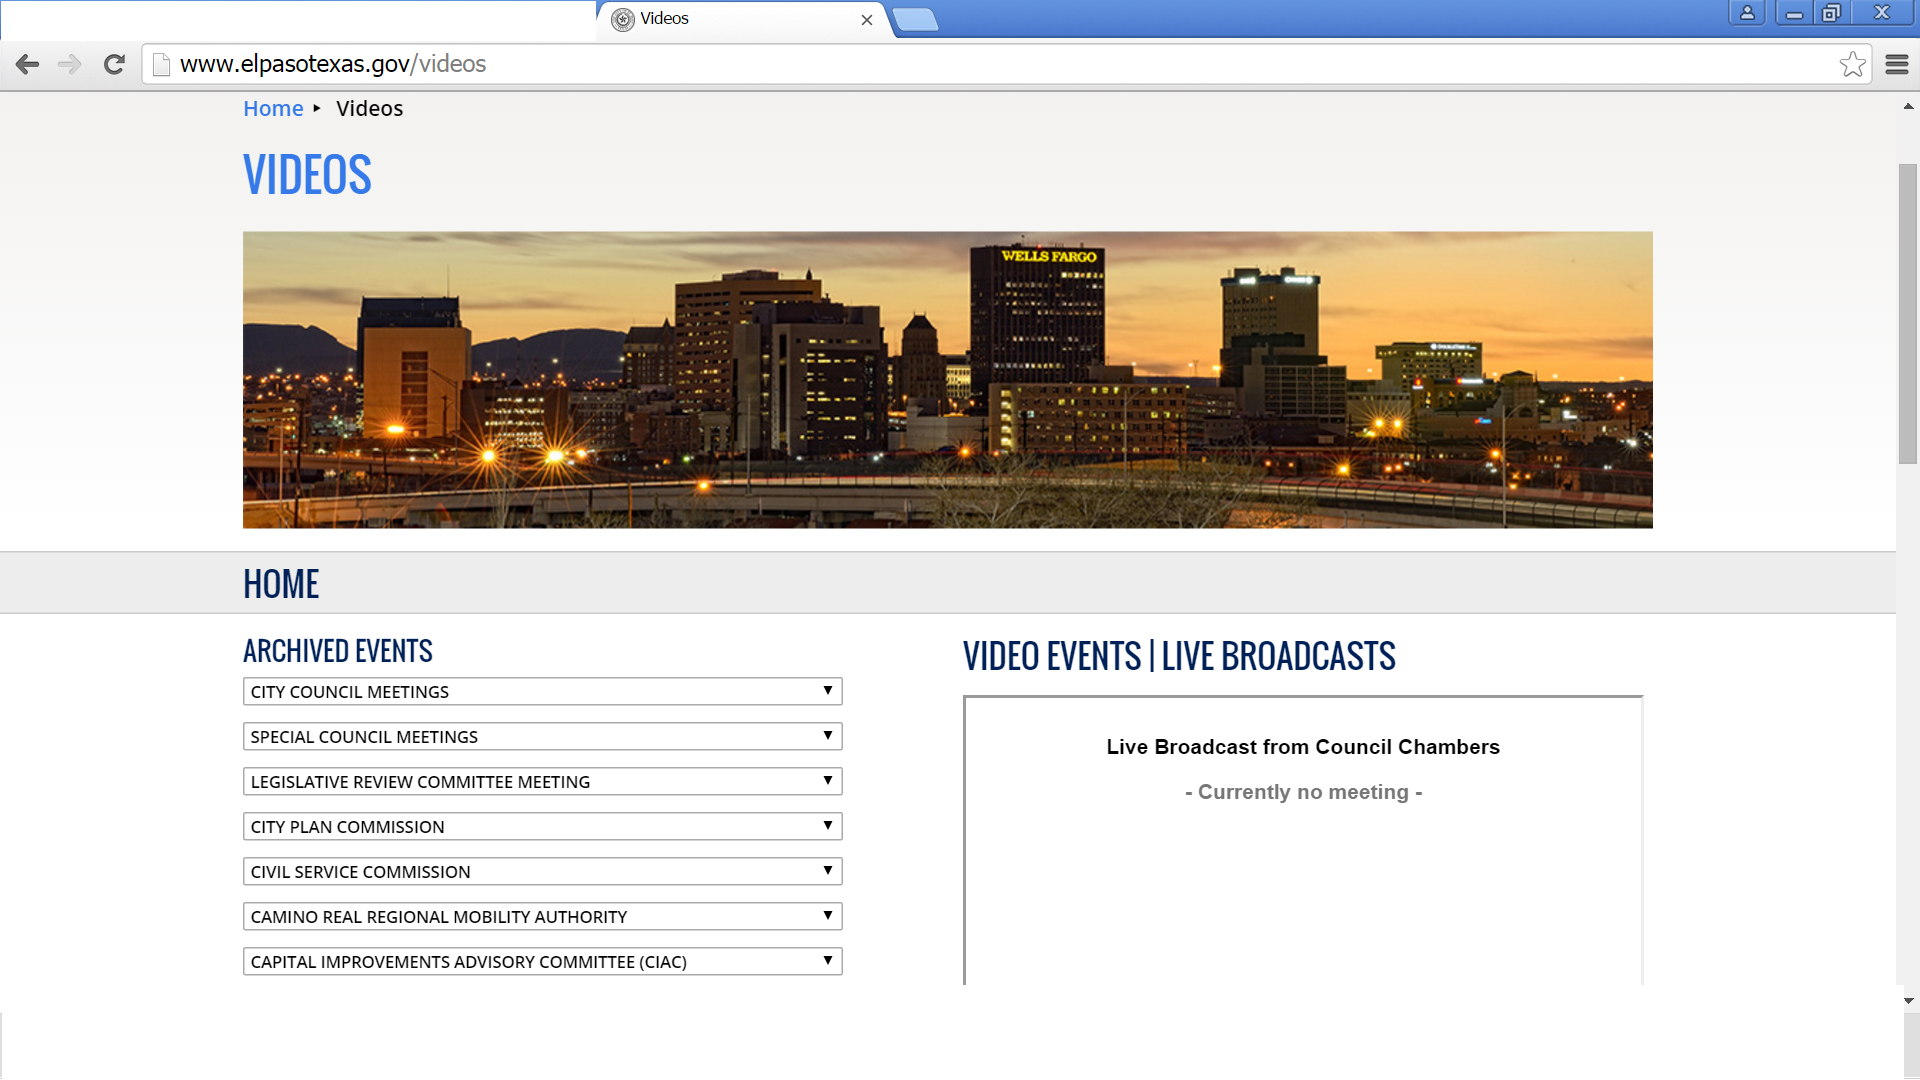This screenshot has height=1080, width=1920.
Task: Click the address bar URL field
Action: (x=900, y=64)
